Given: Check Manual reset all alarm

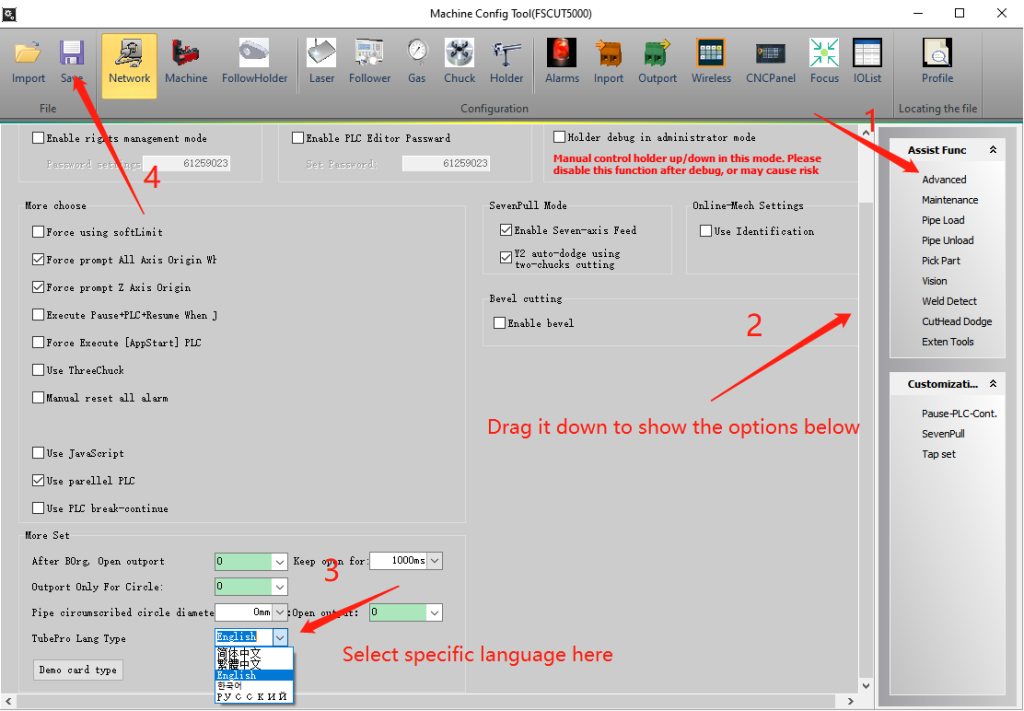Looking at the screenshot, I should [38, 398].
